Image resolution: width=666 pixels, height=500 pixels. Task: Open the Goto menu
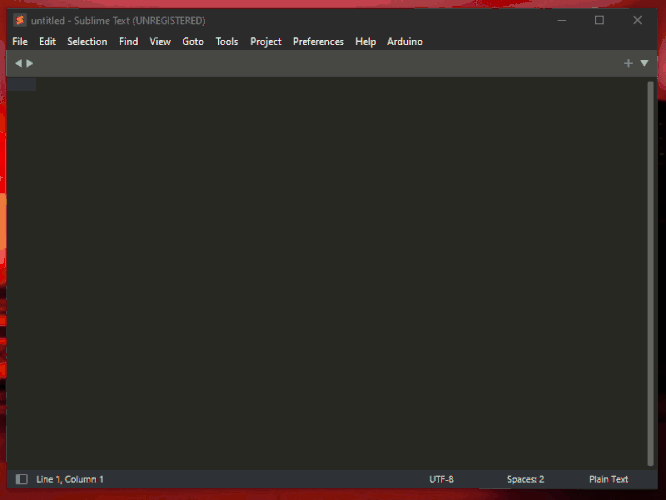tap(193, 42)
